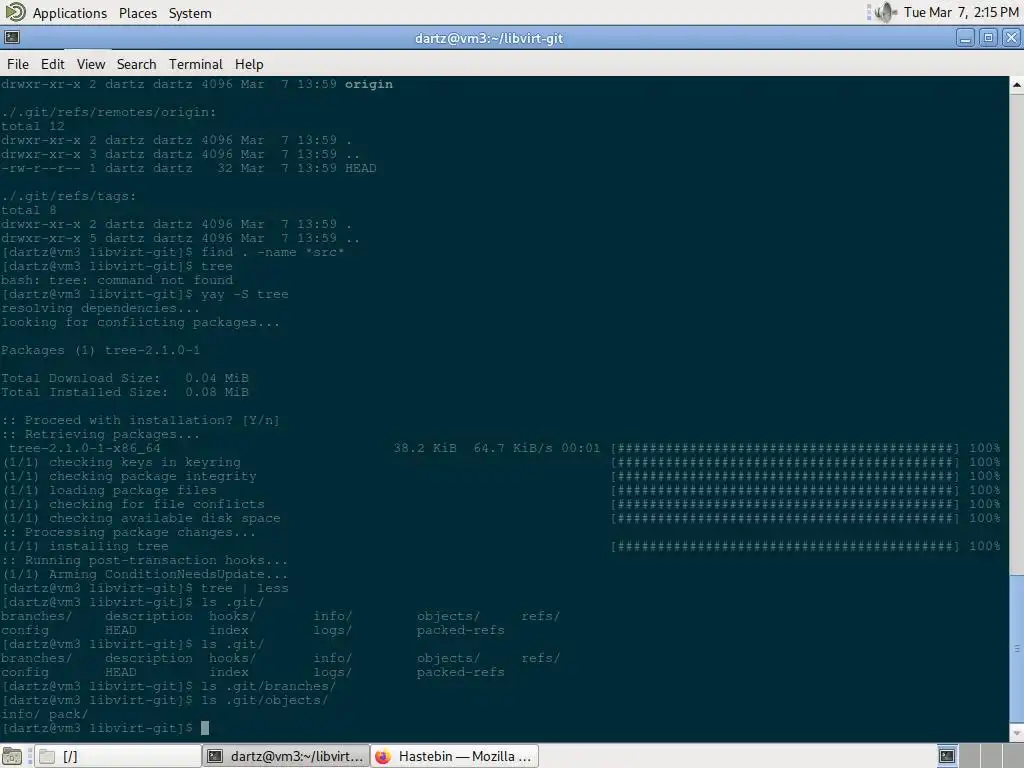
Task: Open the terminal File menu
Action: [x=18, y=64]
